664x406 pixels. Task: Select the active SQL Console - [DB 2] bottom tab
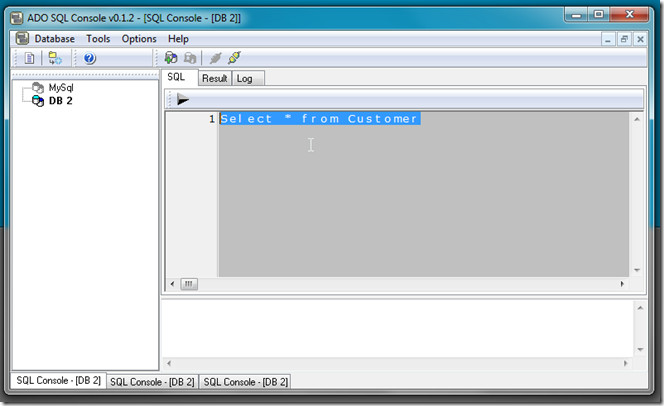59,380
